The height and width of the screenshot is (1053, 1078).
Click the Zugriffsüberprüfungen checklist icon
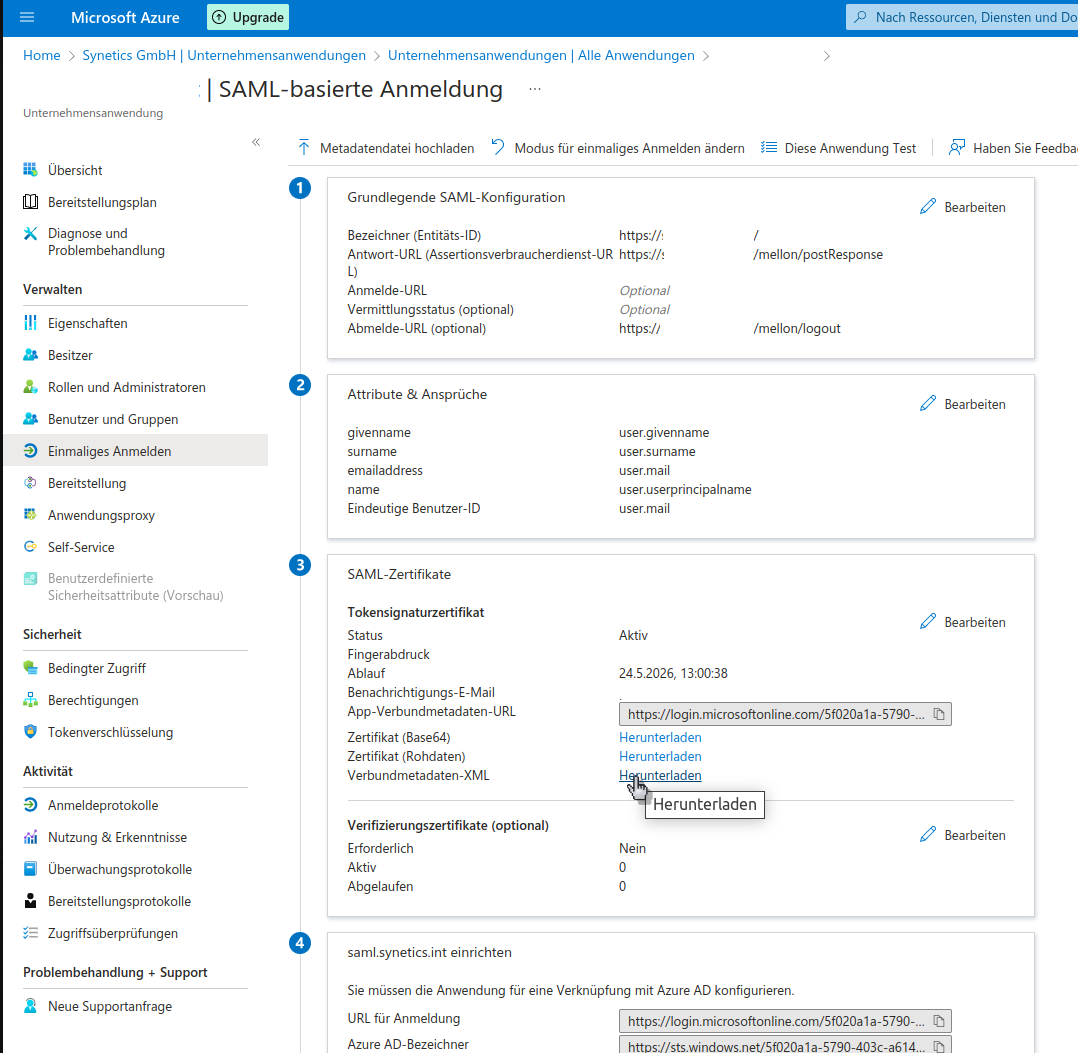(30, 933)
